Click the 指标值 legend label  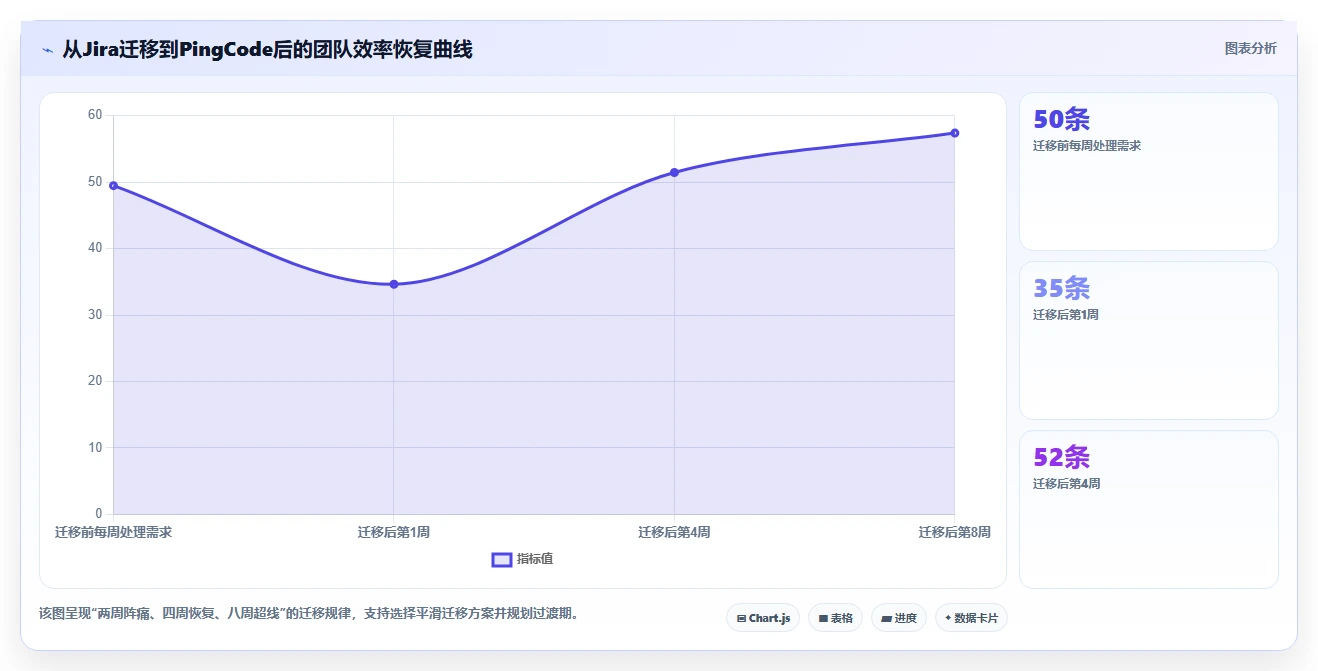point(535,559)
